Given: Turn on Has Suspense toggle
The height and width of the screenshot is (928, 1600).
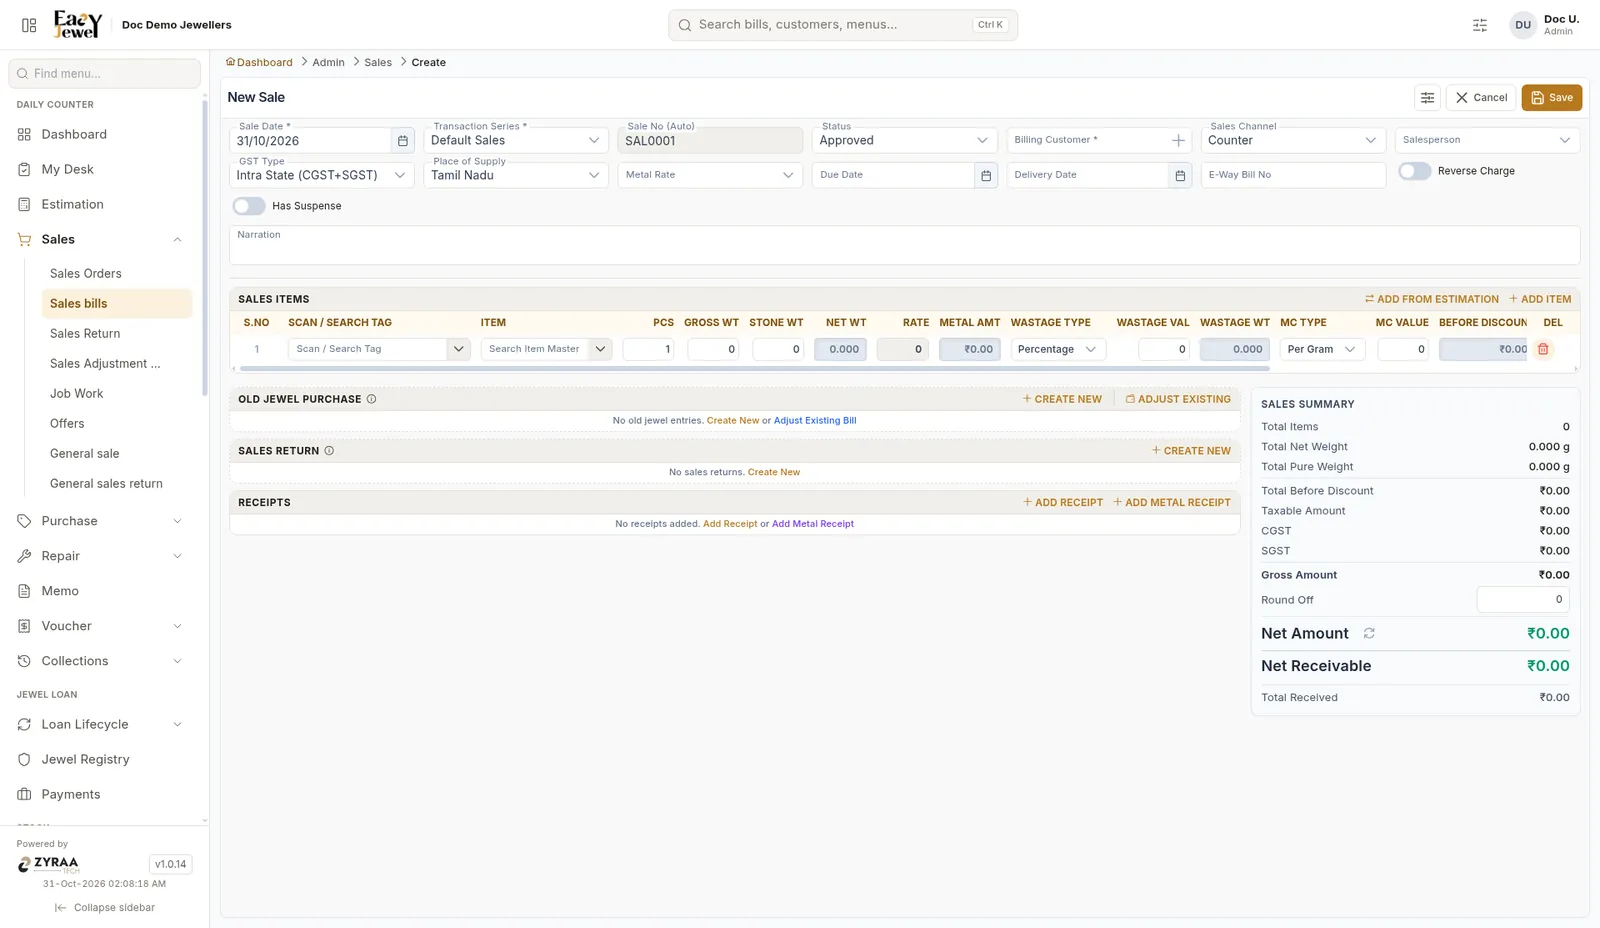Looking at the screenshot, I should pos(249,206).
